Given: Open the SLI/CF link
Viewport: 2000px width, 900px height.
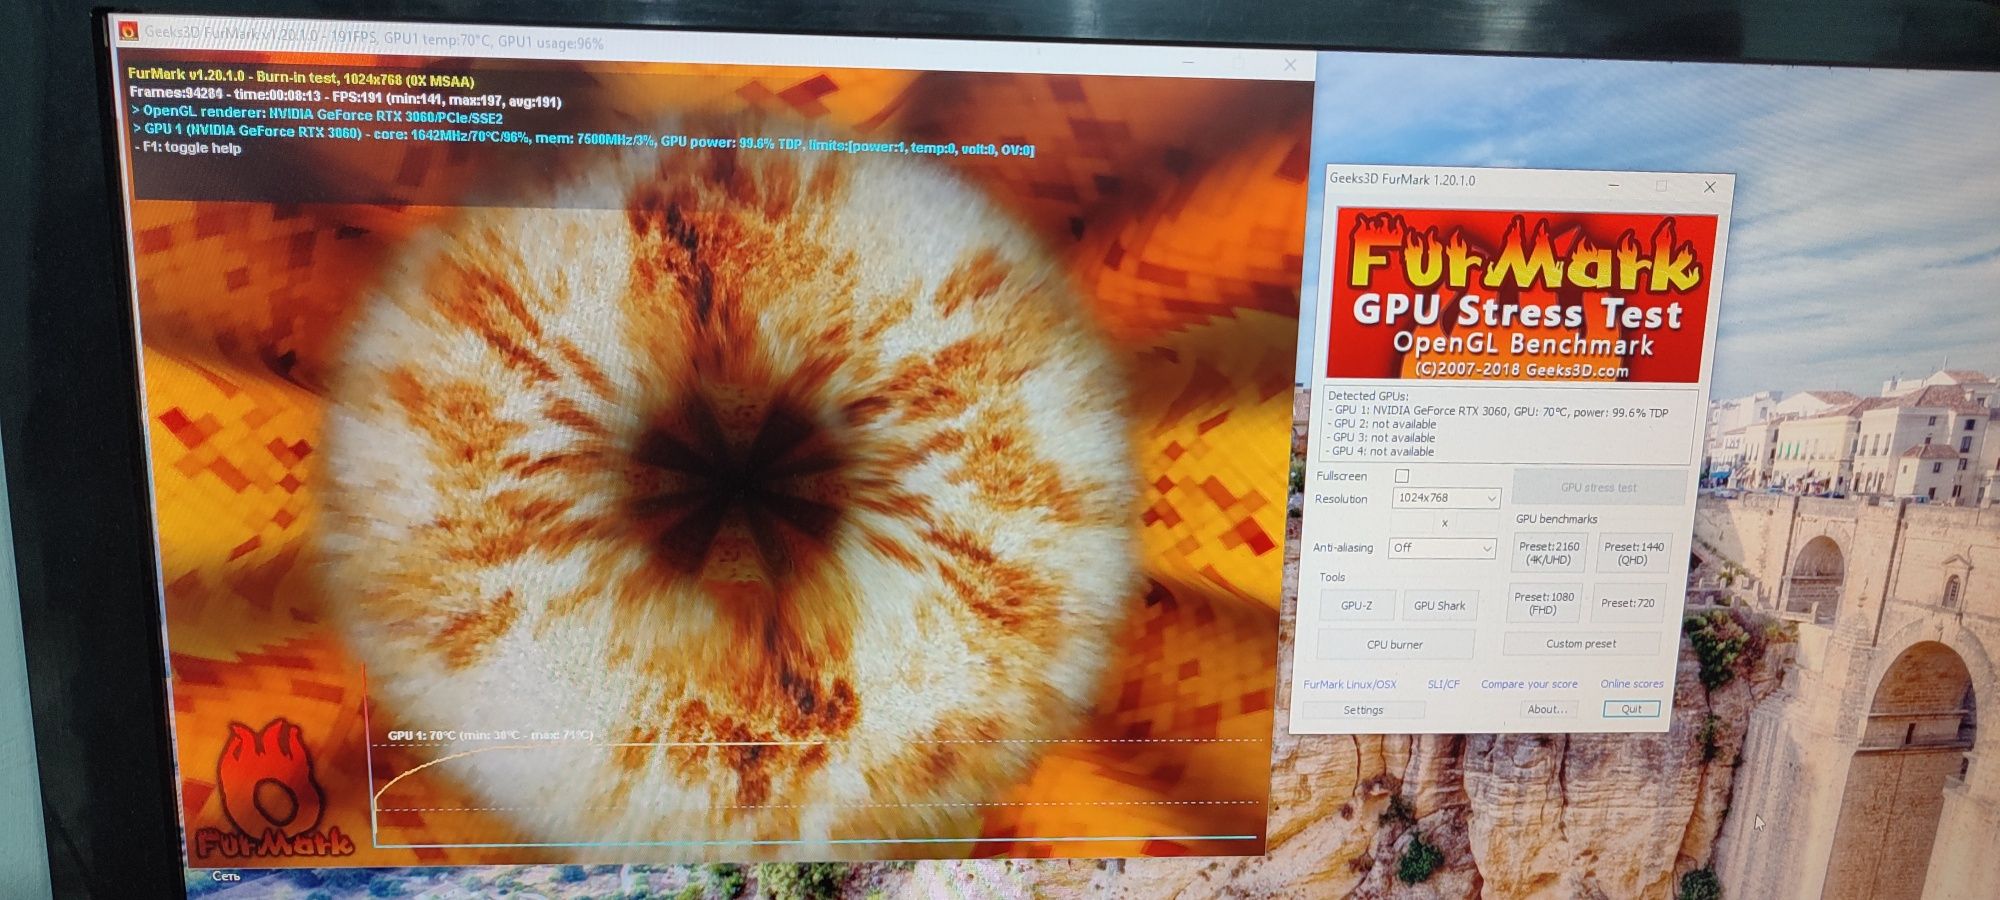Looking at the screenshot, I should coord(1443,685).
